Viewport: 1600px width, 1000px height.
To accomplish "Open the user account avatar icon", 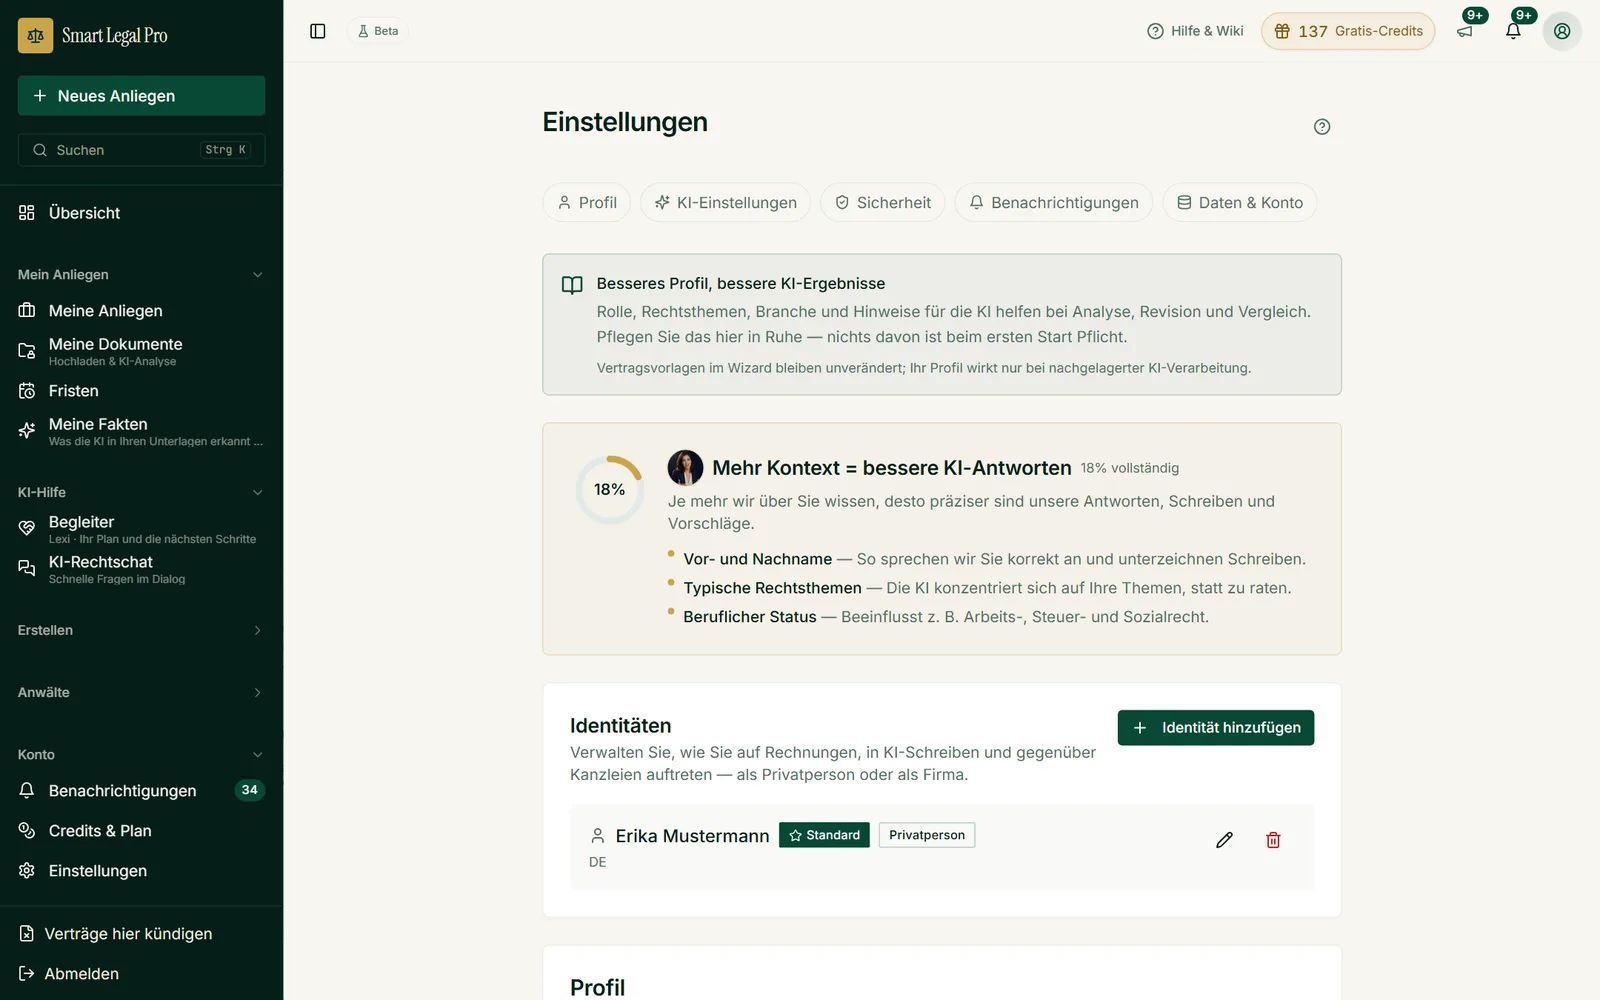I will 1562,31.
